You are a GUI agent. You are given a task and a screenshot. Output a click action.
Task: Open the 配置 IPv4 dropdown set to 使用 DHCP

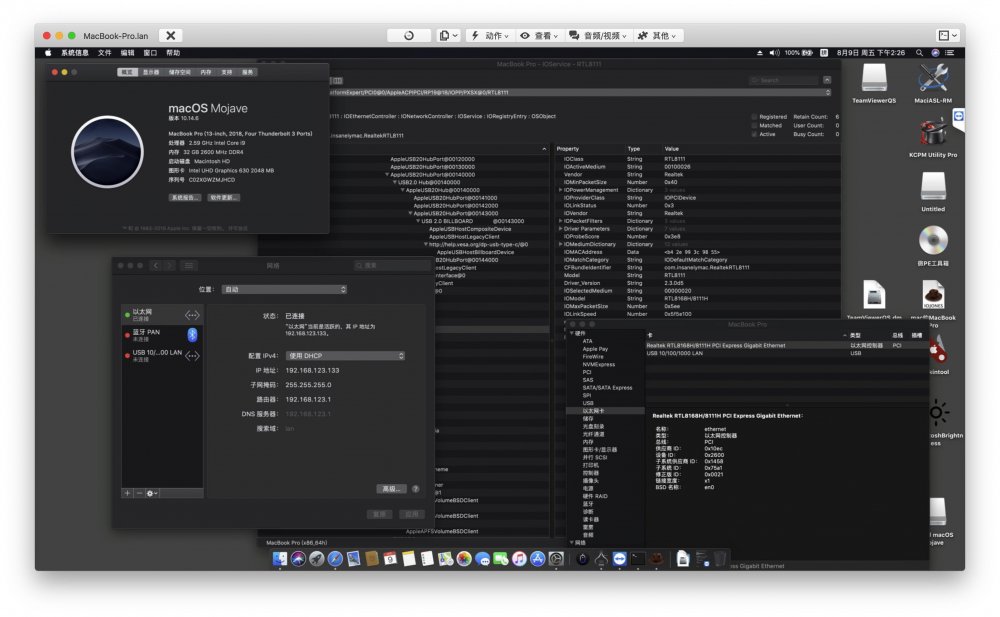345,356
